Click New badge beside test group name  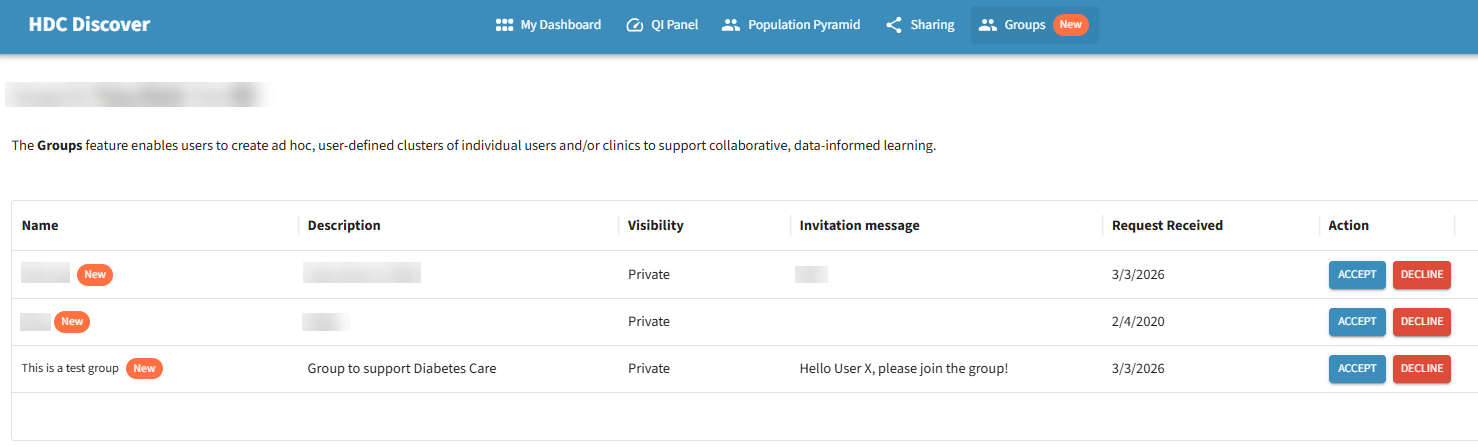(144, 368)
